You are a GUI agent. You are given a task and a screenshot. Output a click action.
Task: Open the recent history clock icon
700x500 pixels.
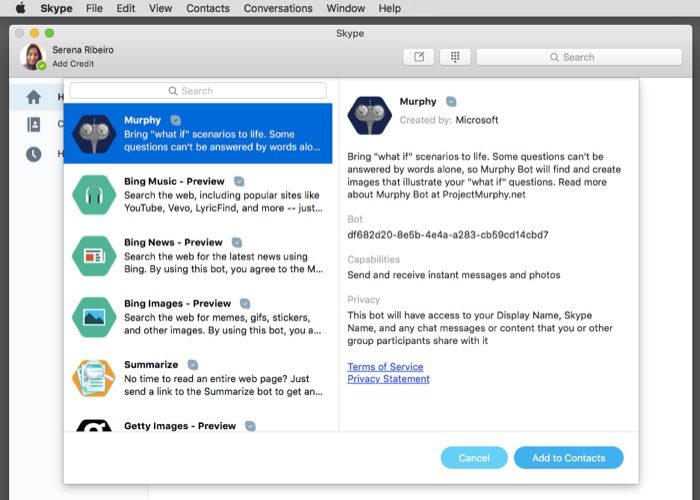(34, 154)
